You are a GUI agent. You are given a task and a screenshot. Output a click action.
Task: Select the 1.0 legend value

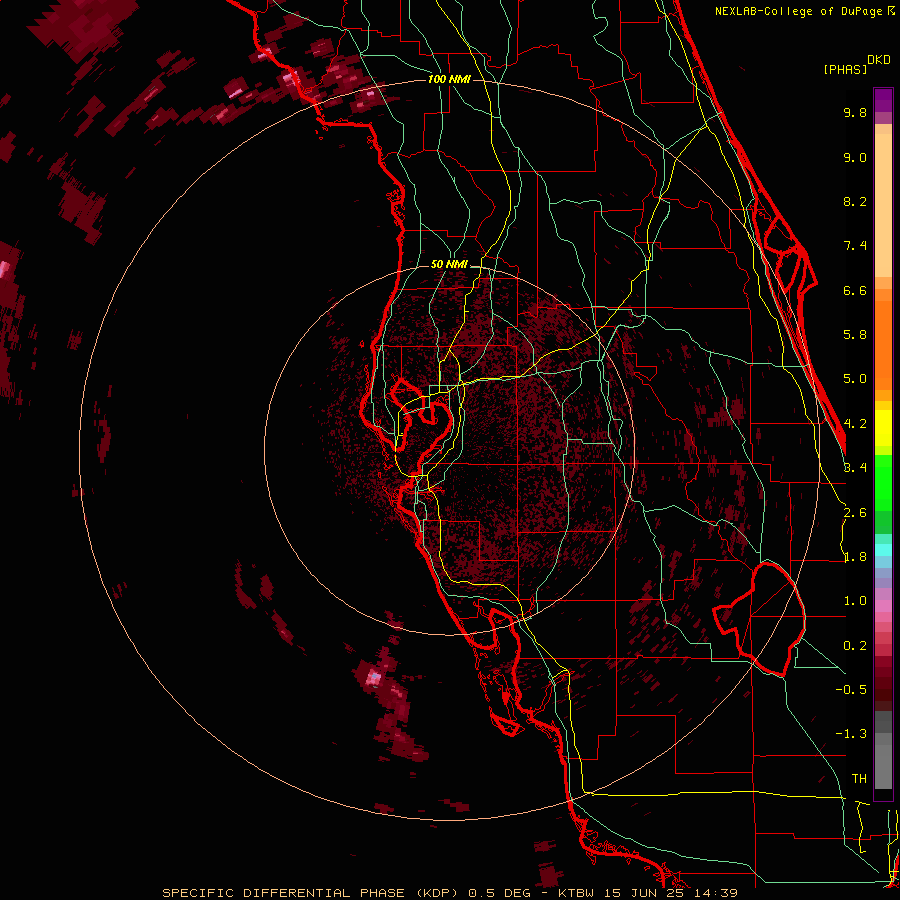pos(855,601)
